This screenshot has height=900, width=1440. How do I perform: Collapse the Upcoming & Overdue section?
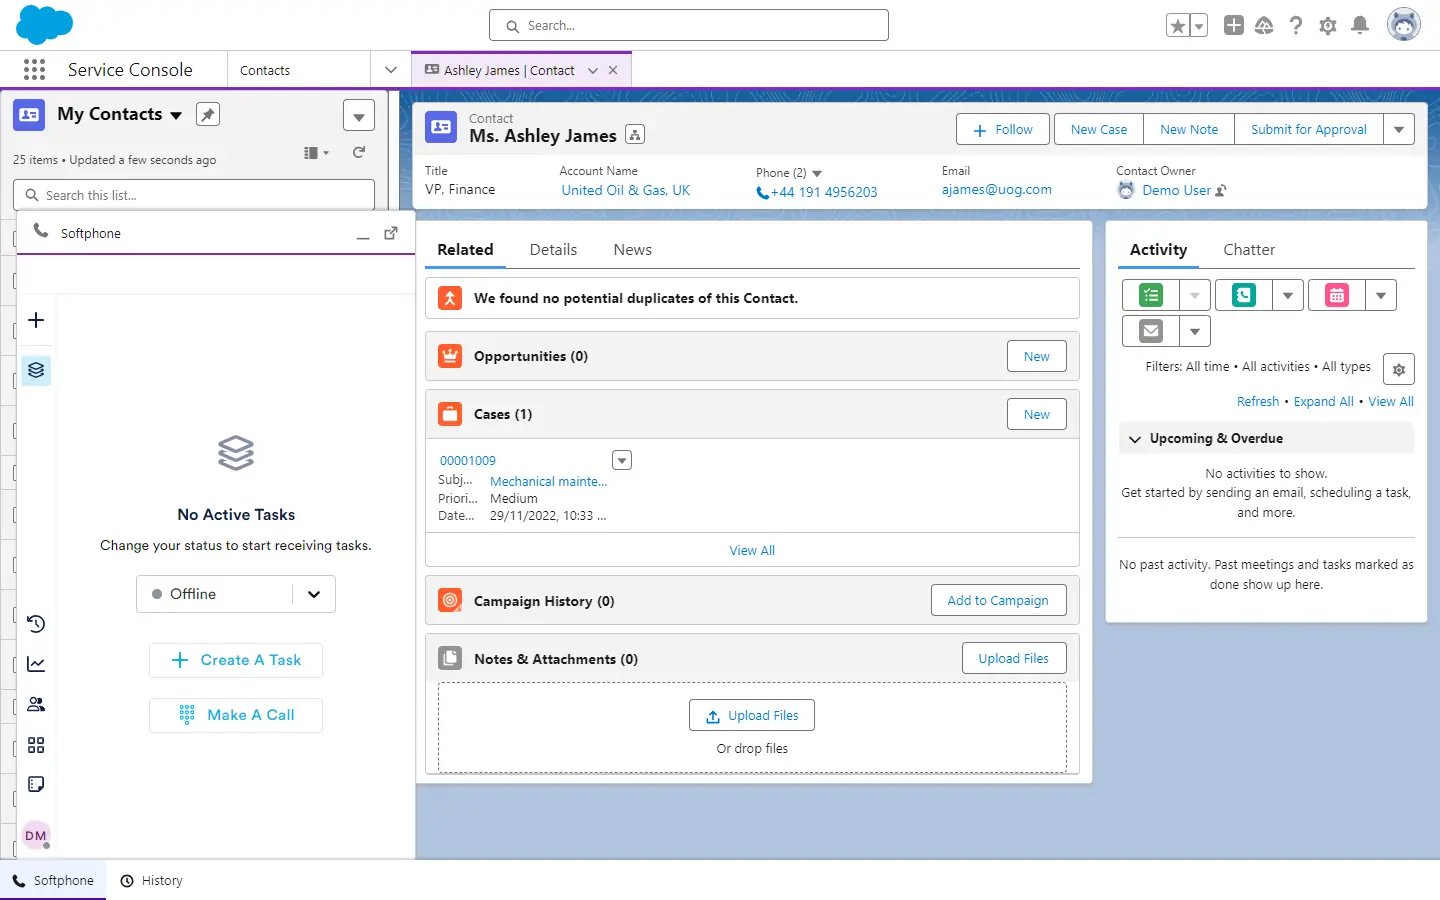click(1135, 439)
